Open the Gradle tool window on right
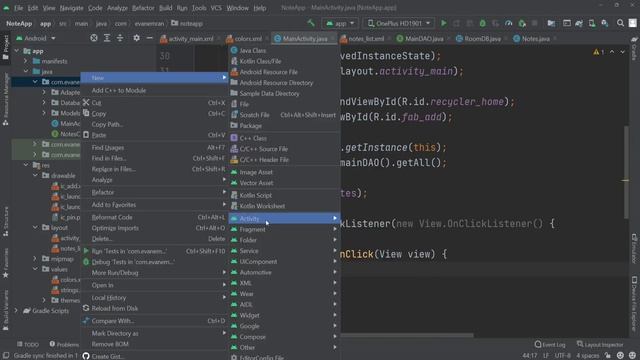This screenshot has height=360, width=640. (634, 48)
